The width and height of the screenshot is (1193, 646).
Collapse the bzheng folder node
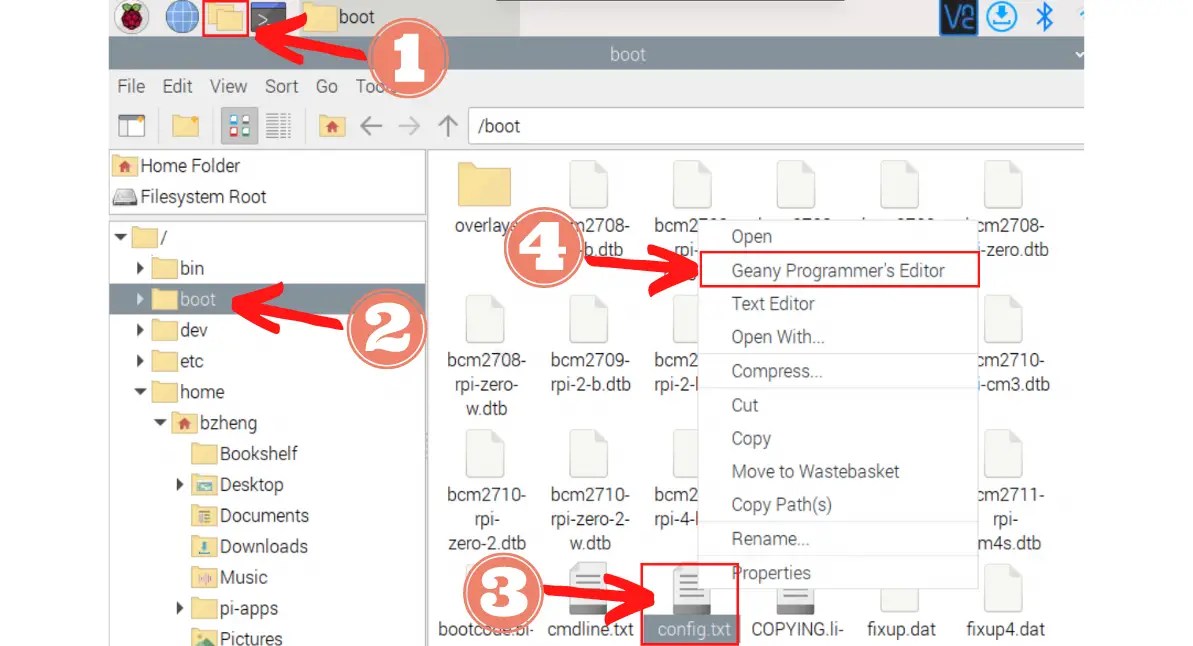coord(160,422)
